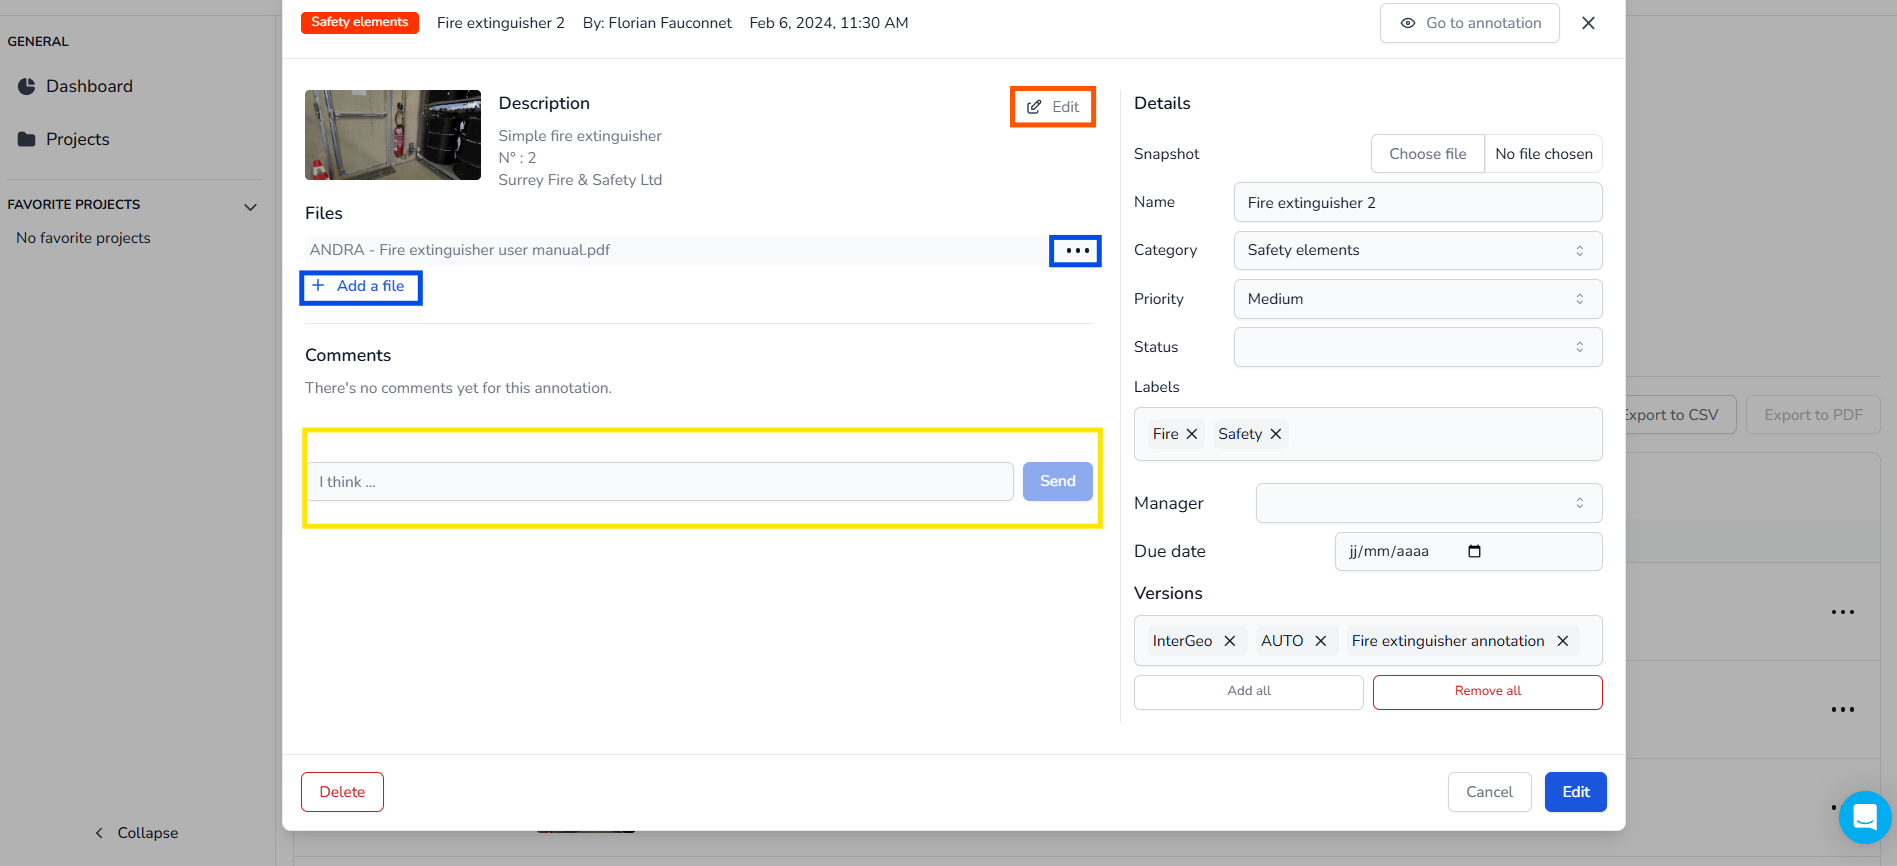Image resolution: width=1897 pixels, height=866 pixels.
Task: Collapse the Favorite Projects section
Action: [250, 207]
